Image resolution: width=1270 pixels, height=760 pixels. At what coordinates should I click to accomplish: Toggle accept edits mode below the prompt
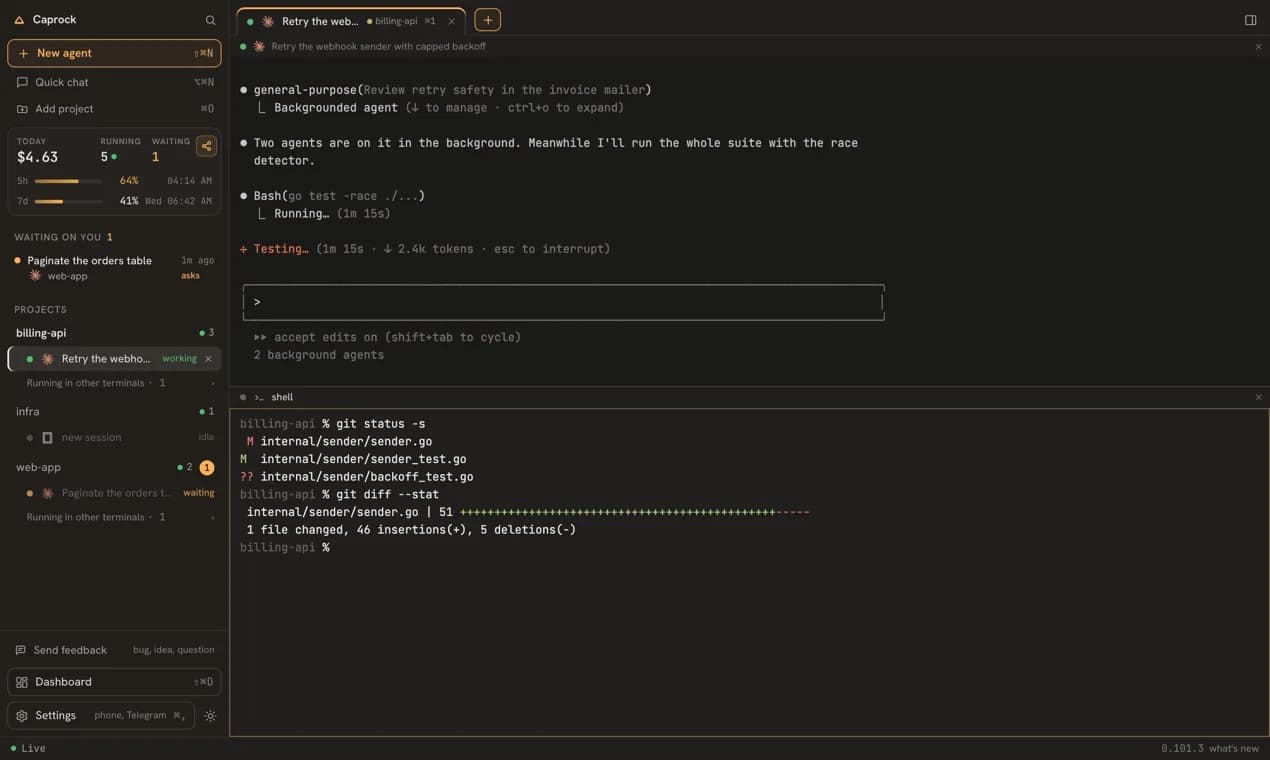(x=387, y=337)
